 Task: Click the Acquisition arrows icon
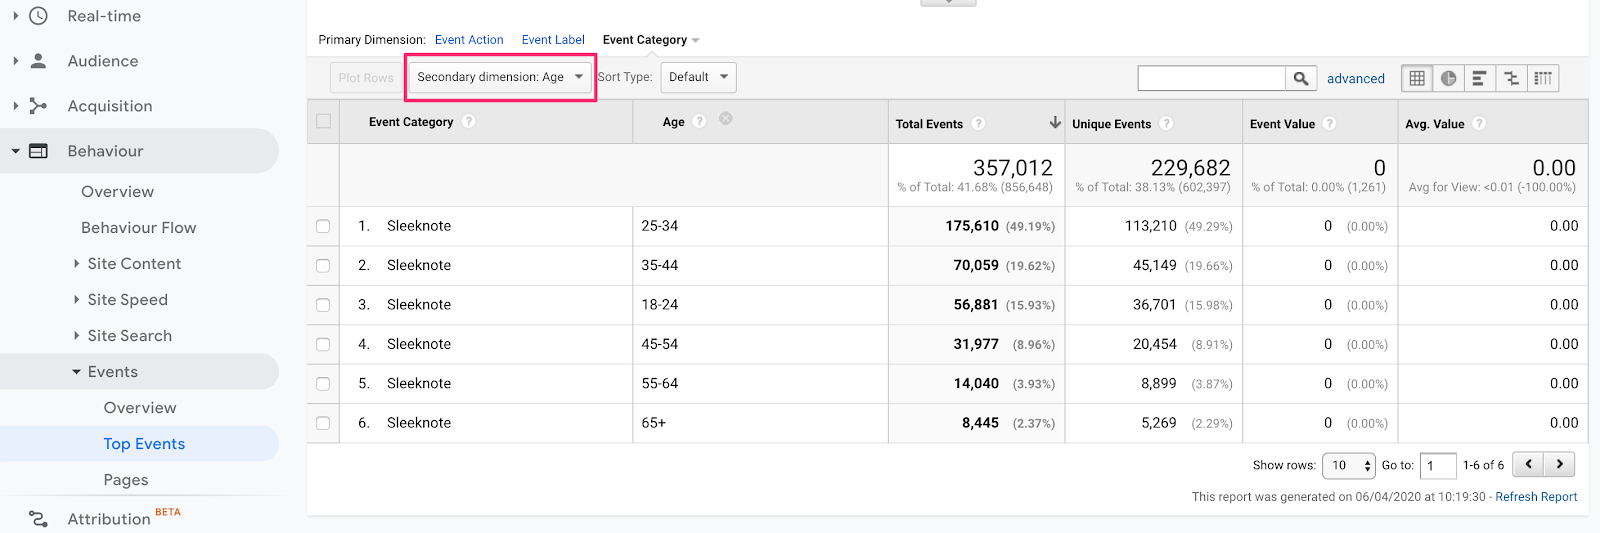(x=38, y=106)
